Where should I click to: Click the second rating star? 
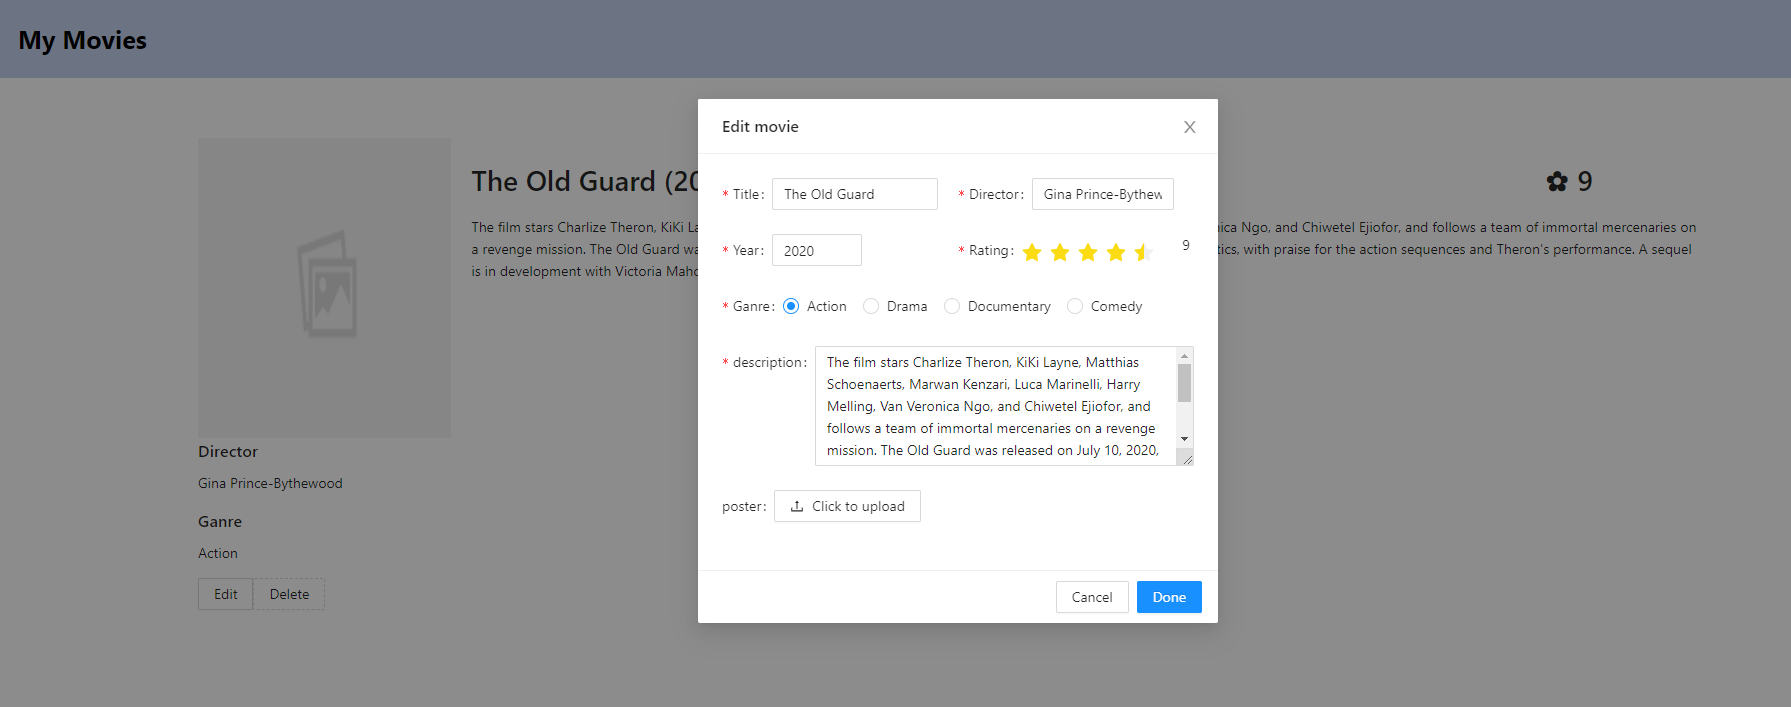(1060, 252)
